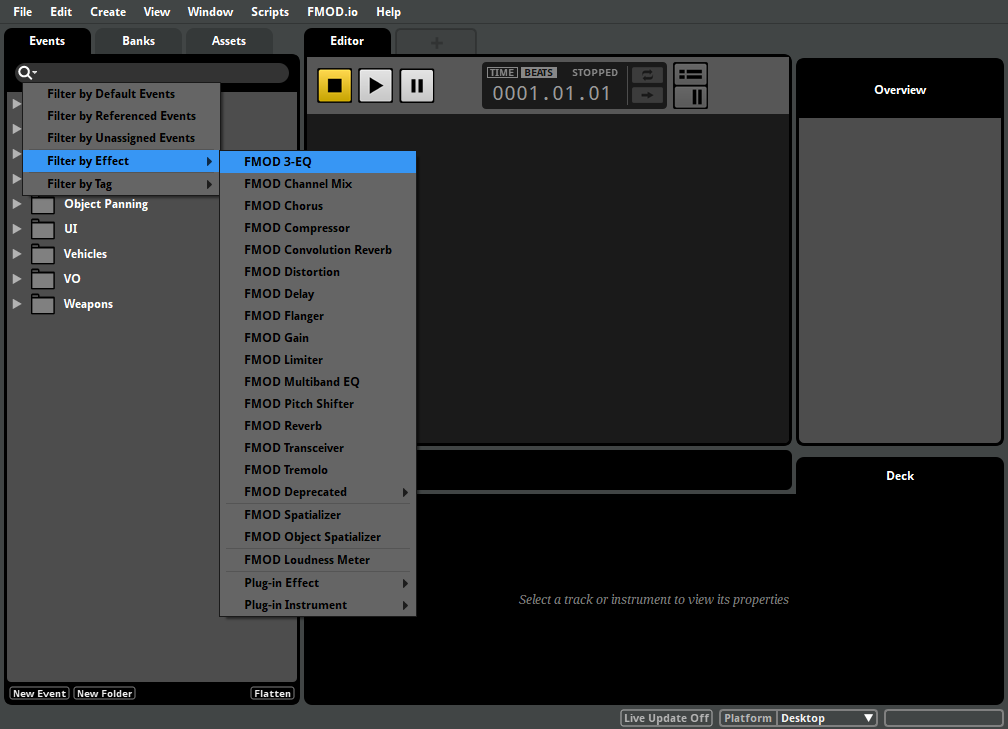Image resolution: width=1008 pixels, height=729 pixels.
Task: Switch timeline display to TIME
Action: [502, 73]
